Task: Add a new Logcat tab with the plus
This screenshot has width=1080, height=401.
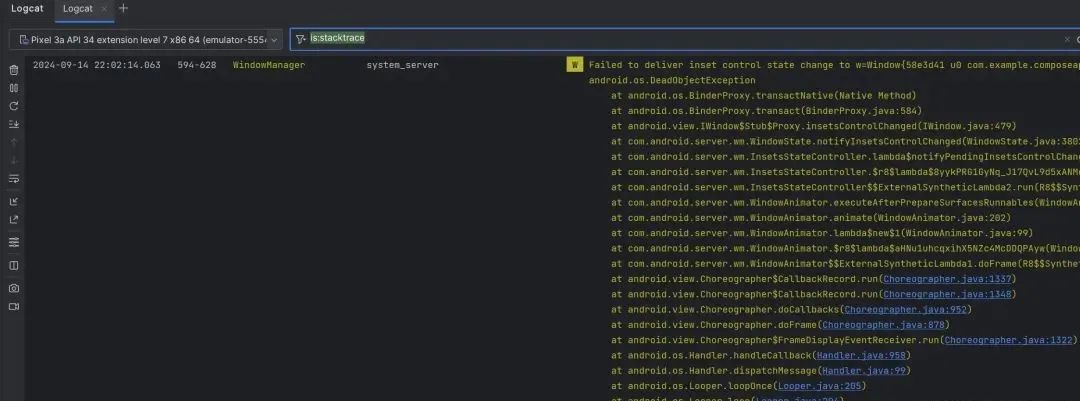Action: [123, 8]
